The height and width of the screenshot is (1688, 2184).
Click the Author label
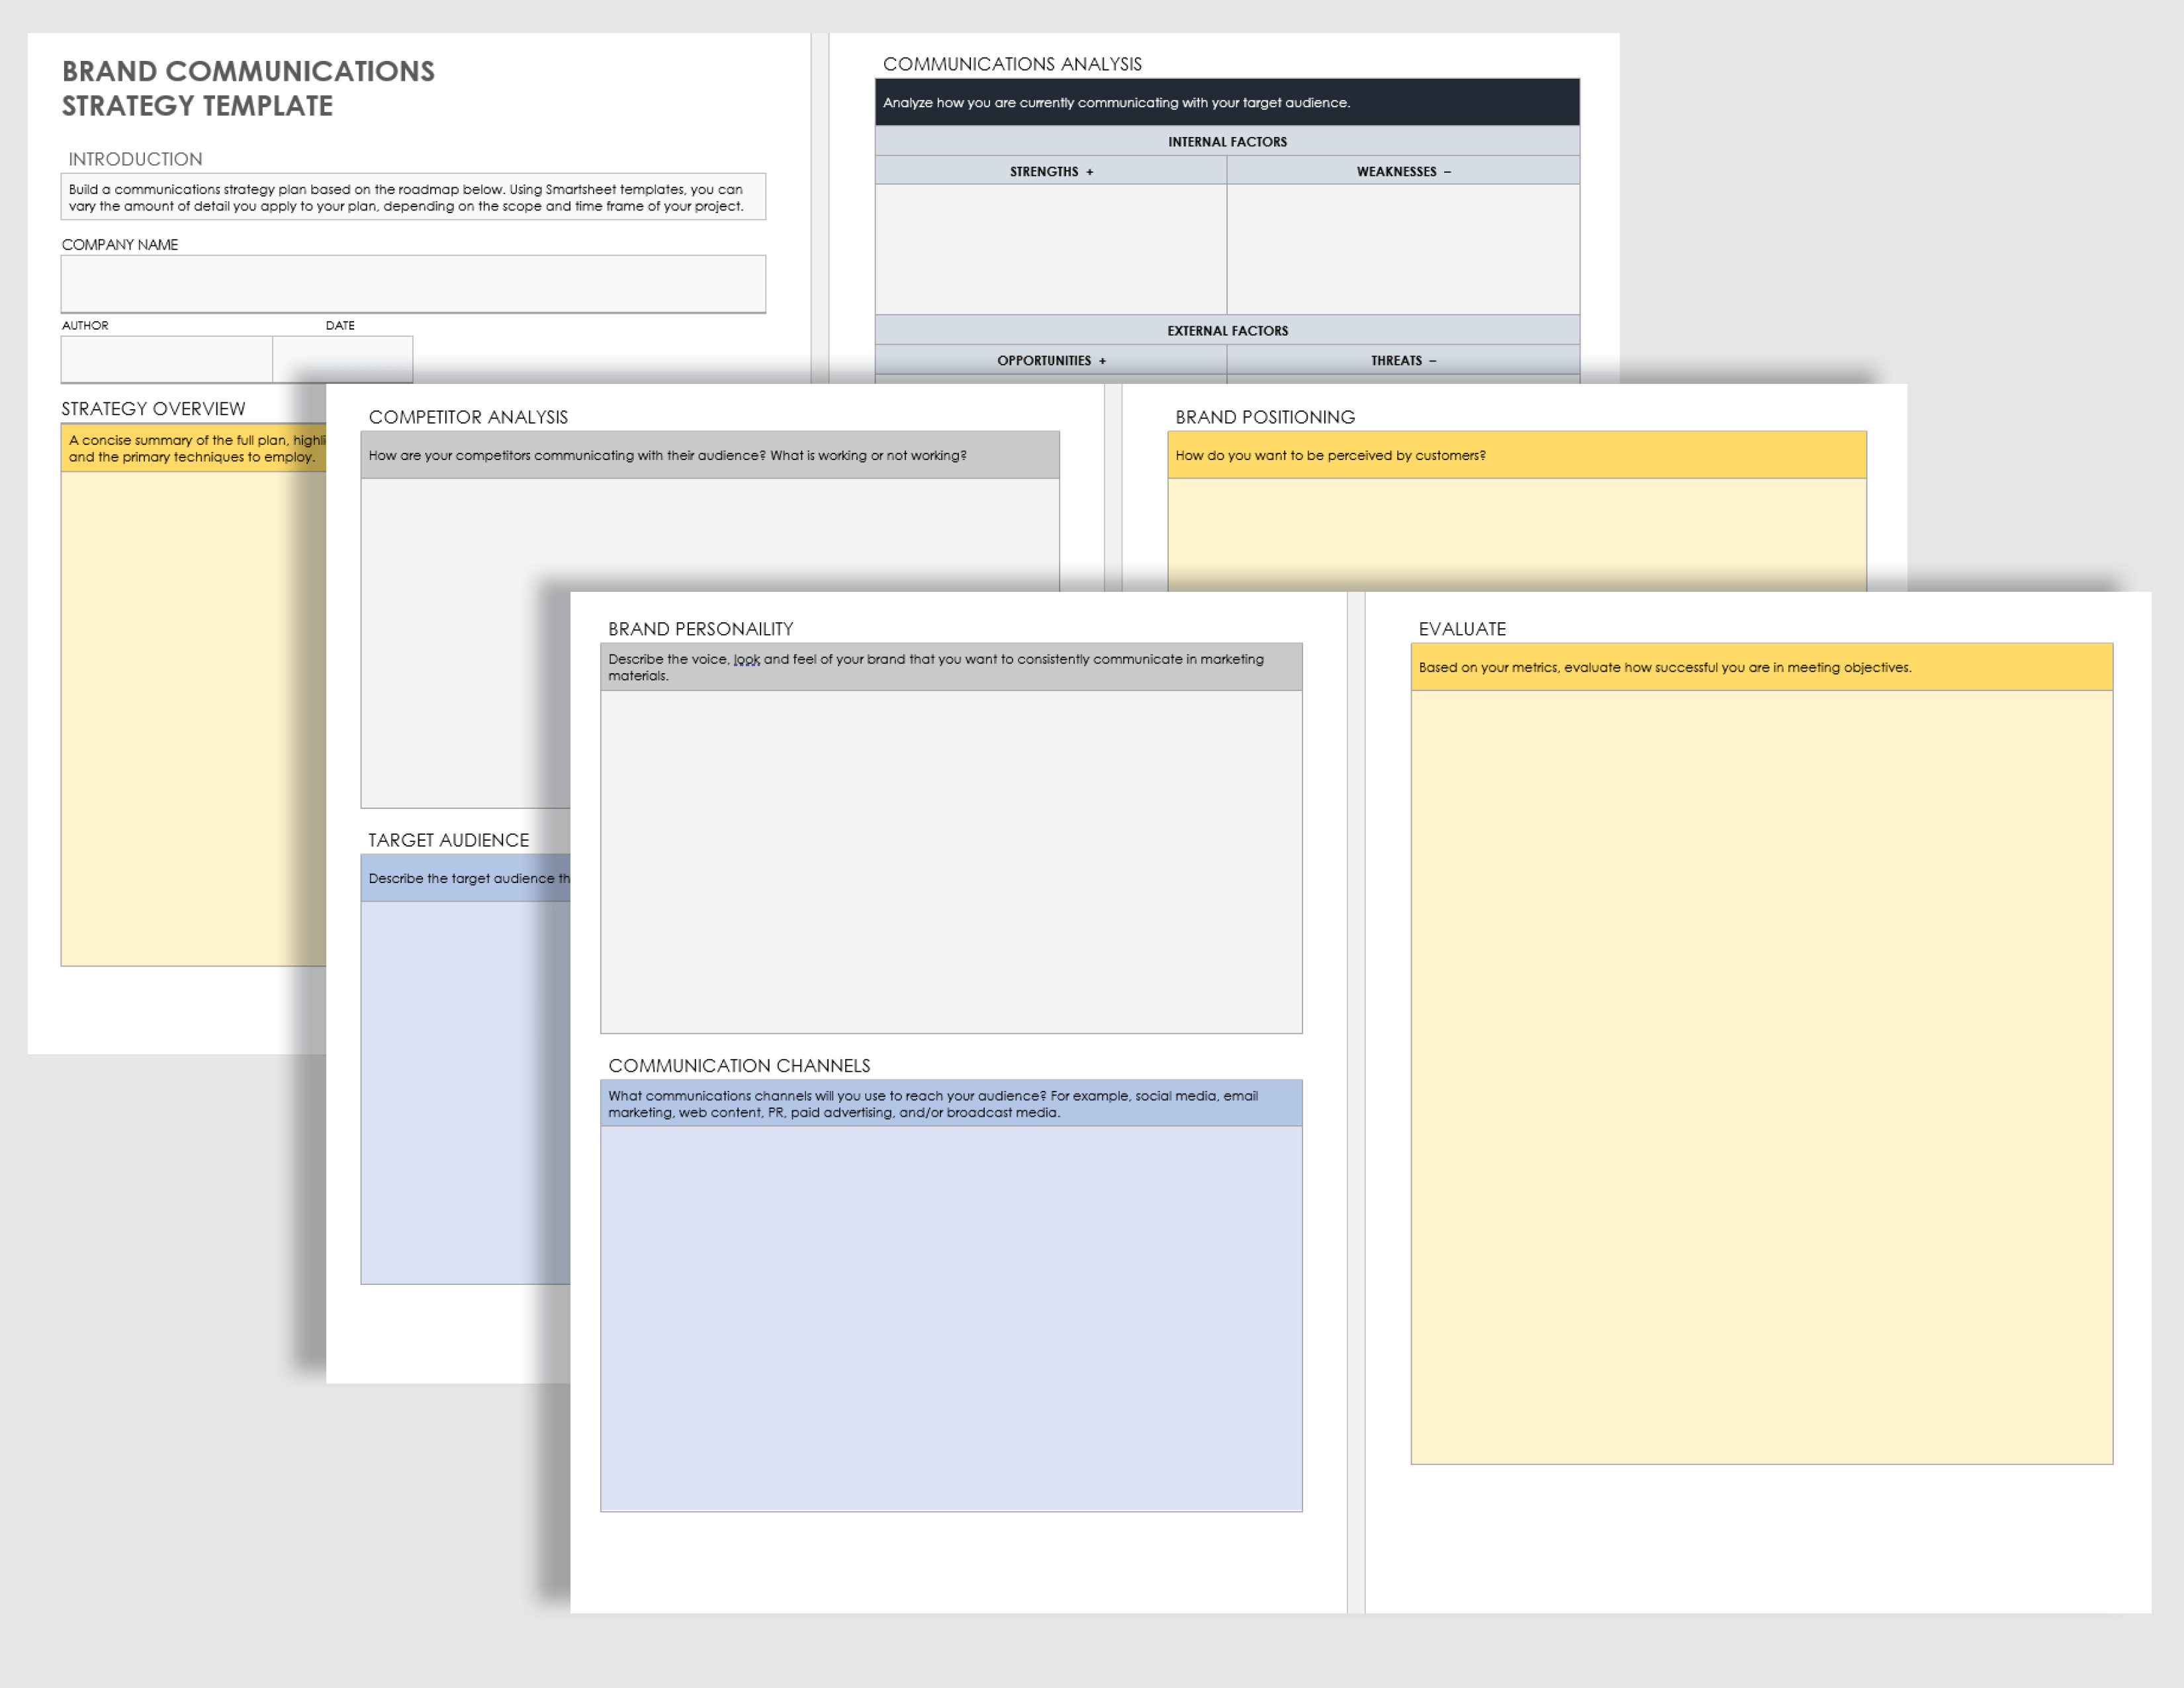coord(85,325)
